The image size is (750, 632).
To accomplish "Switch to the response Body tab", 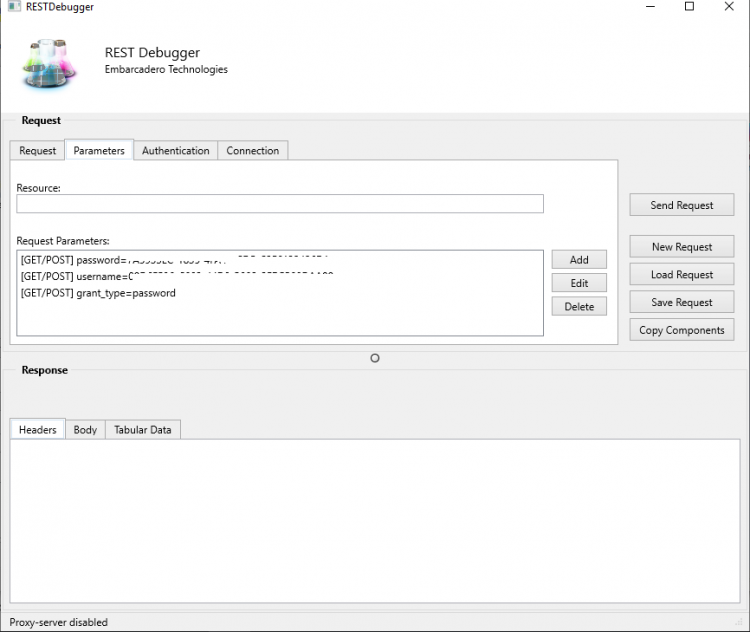I will pos(85,430).
